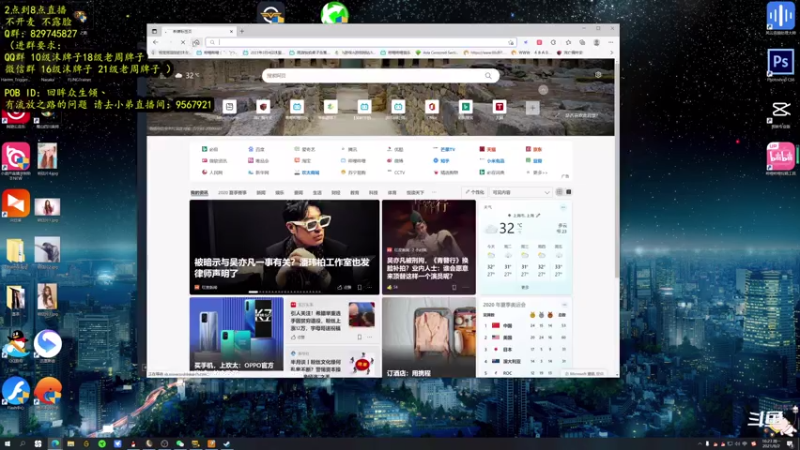Open the more options on Olympics medal card
This screenshot has height=450, width=800.
[564, 305]
